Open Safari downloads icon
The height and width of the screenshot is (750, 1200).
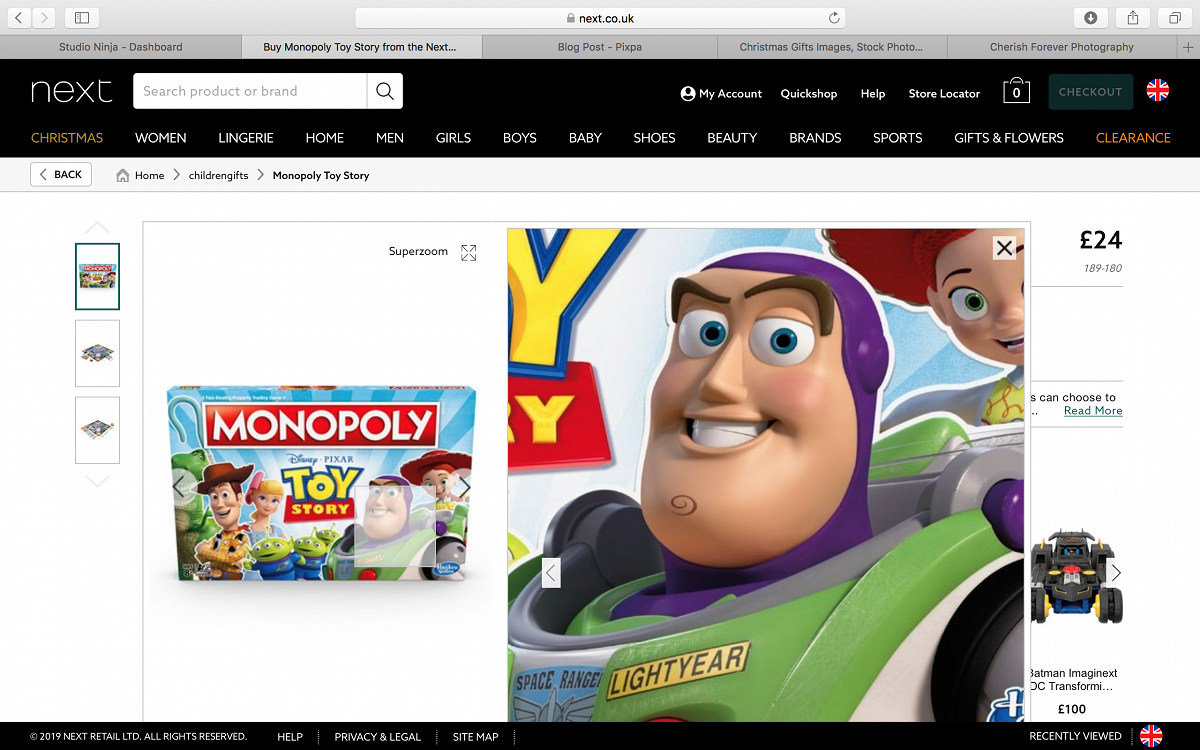tap(1091, 18)
